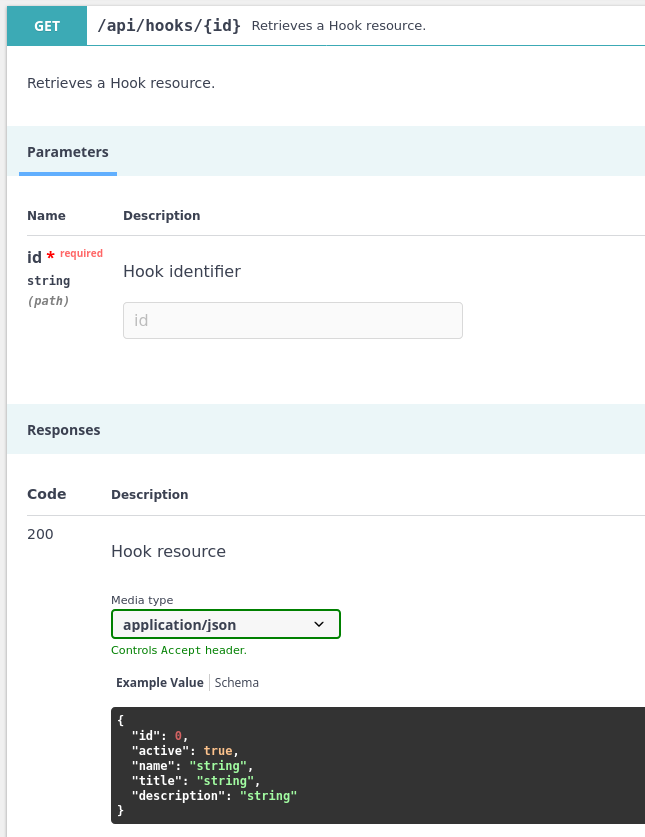Click the Hook resource response description
The image size is (645, 837).
[168, 551]
